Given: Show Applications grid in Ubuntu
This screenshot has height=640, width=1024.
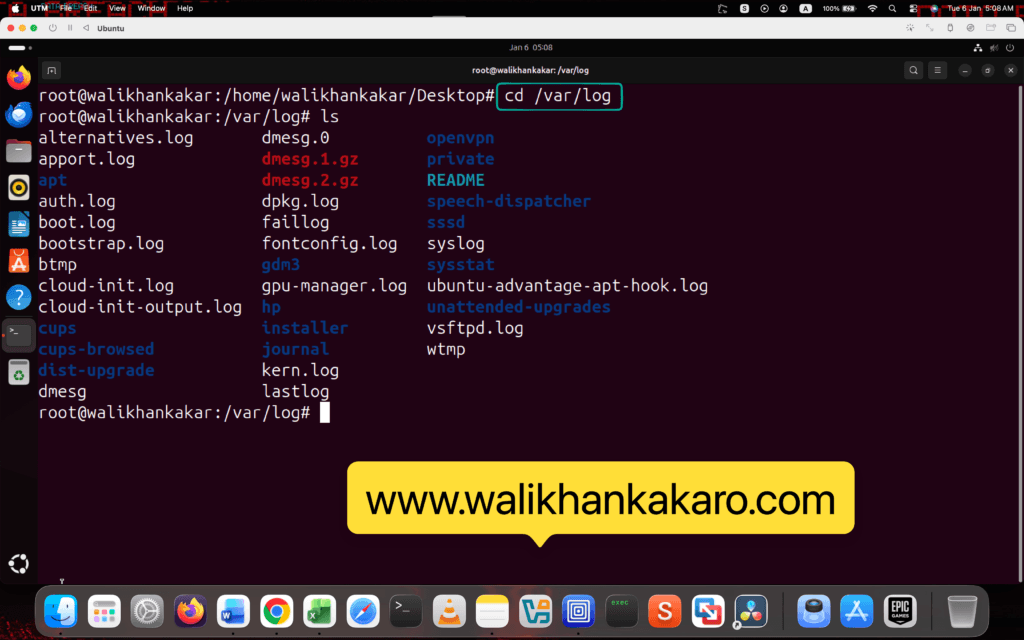Looking at the screenshot, I should (18, 563).
